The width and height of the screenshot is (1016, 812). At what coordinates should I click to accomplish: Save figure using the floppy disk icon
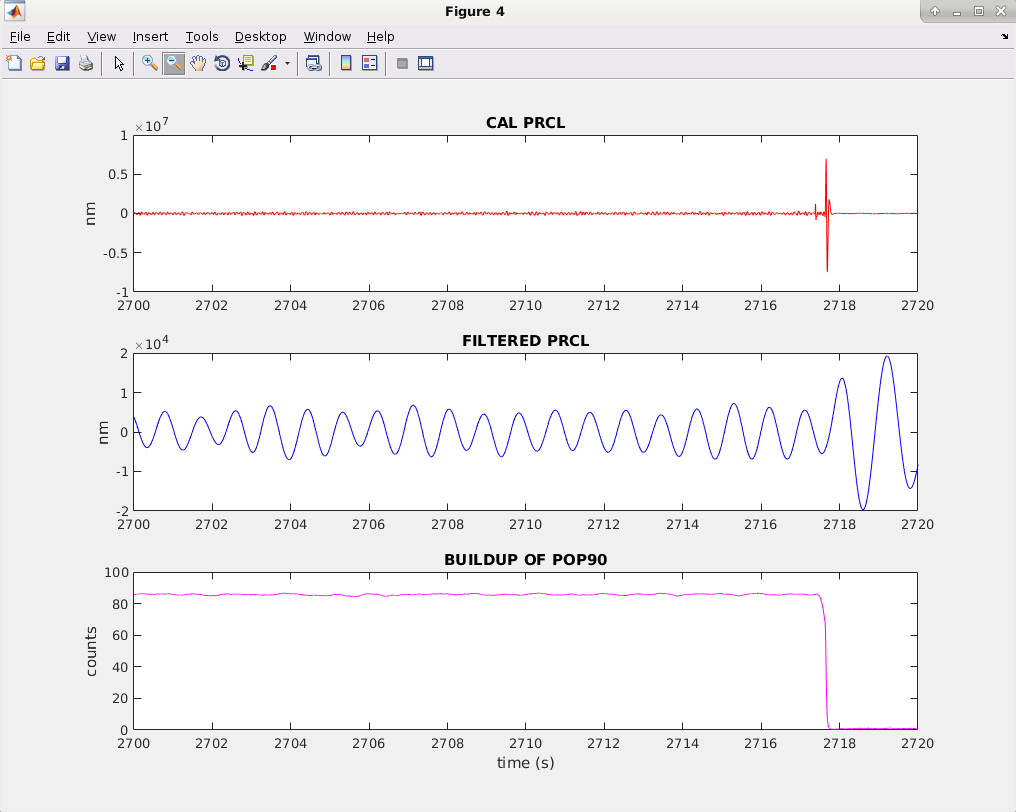pos(62,64)
